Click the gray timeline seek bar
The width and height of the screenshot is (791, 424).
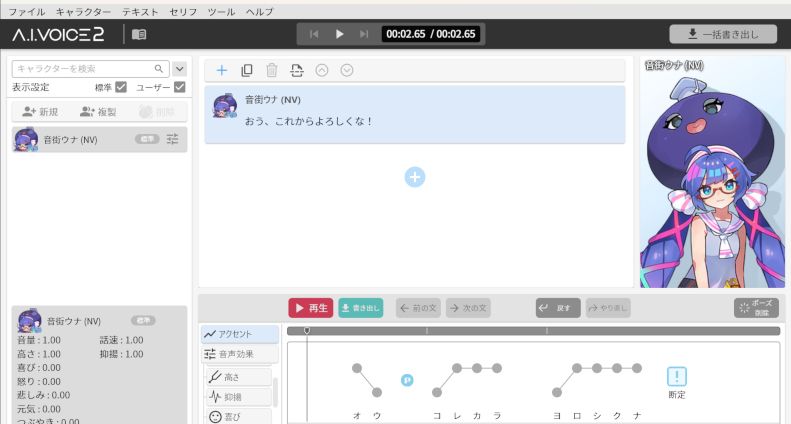pyautogui.click(x=534, y=331)
